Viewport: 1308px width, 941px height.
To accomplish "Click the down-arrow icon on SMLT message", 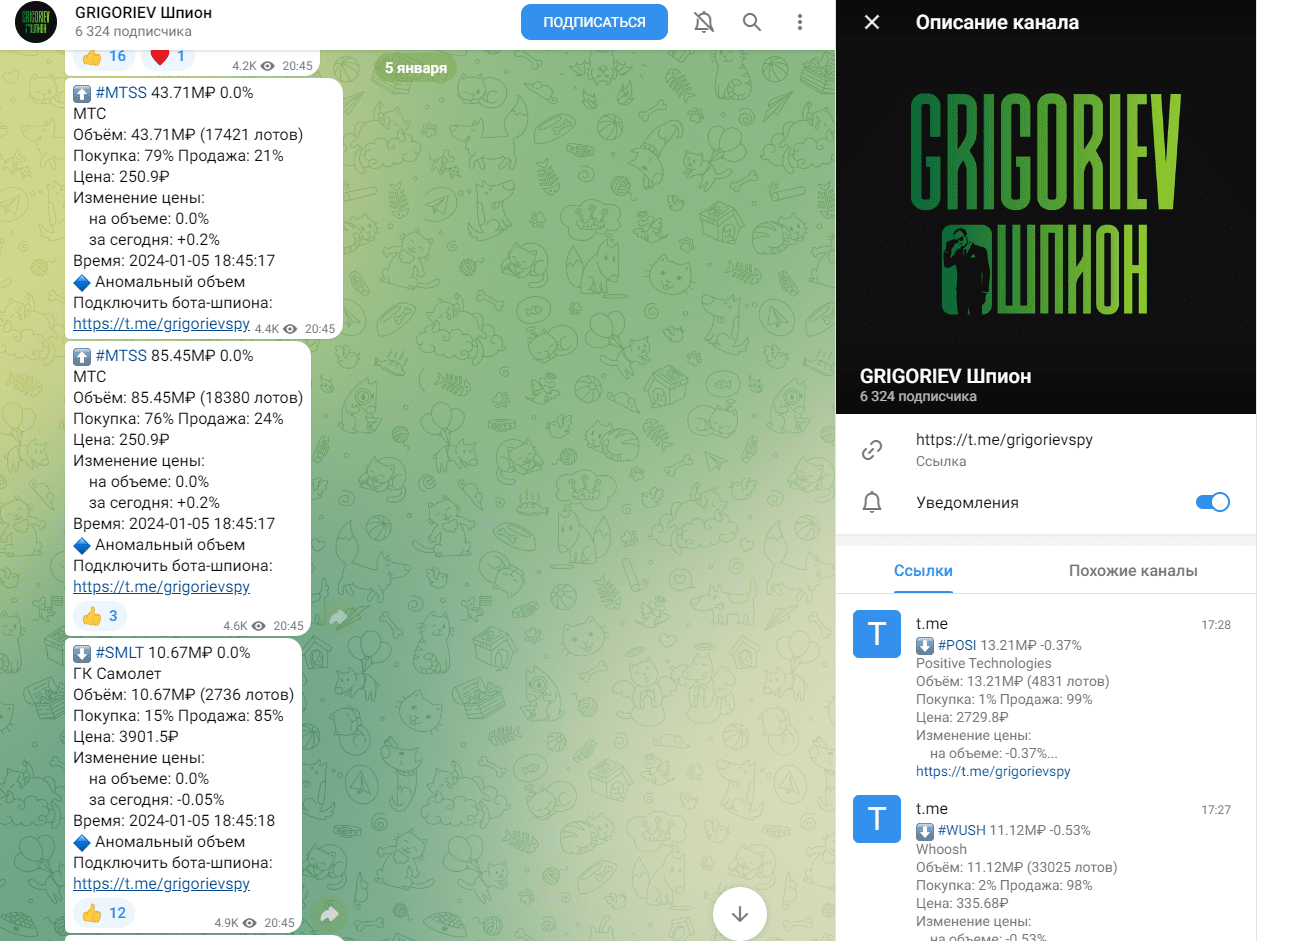I will tap(82, 653).
